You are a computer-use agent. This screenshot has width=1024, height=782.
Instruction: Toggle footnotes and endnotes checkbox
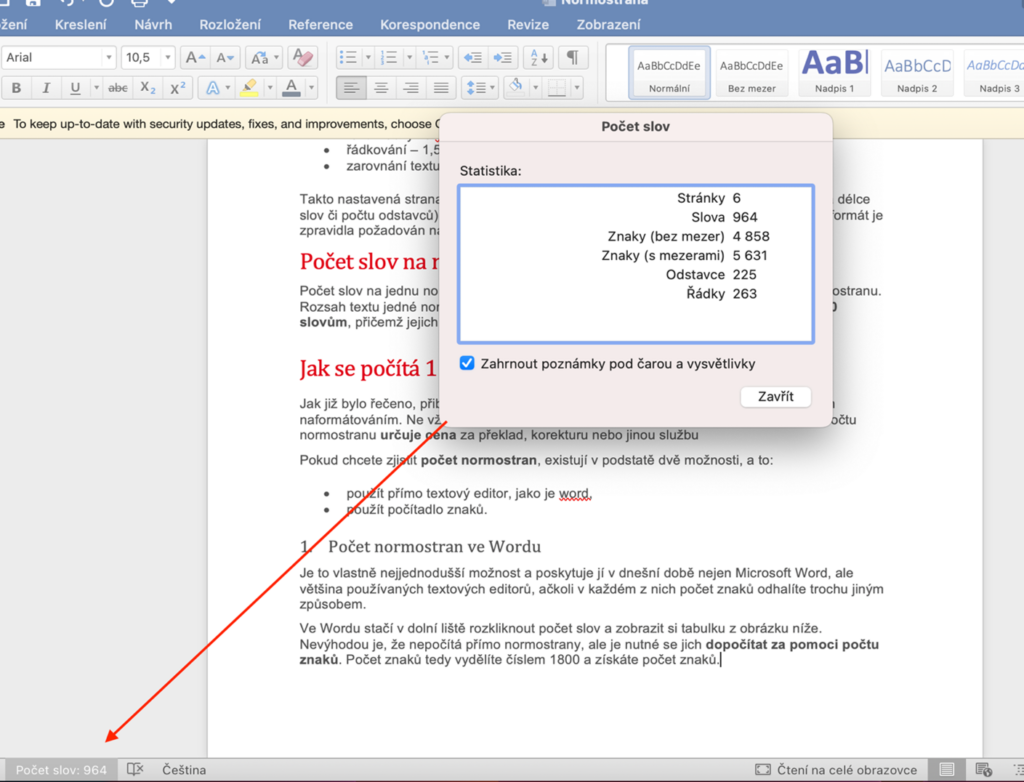pos(467,363)
